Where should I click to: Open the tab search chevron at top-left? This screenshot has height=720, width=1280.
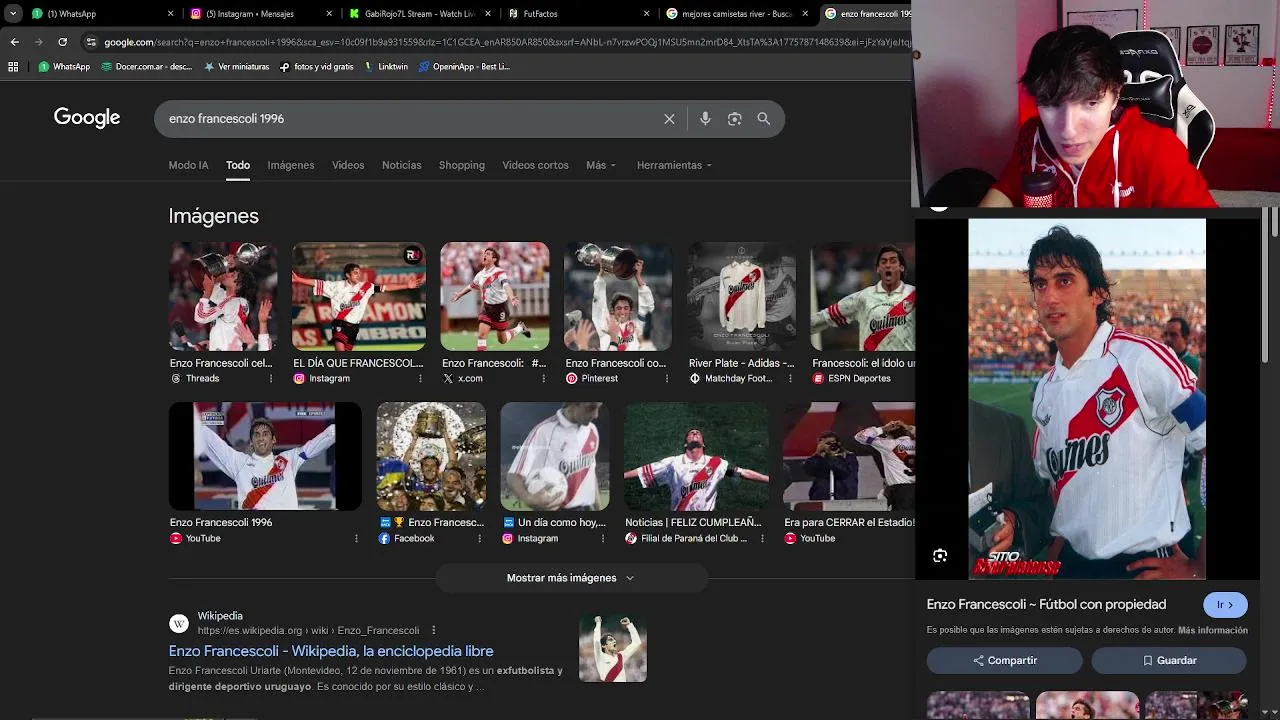pos(13,14)
